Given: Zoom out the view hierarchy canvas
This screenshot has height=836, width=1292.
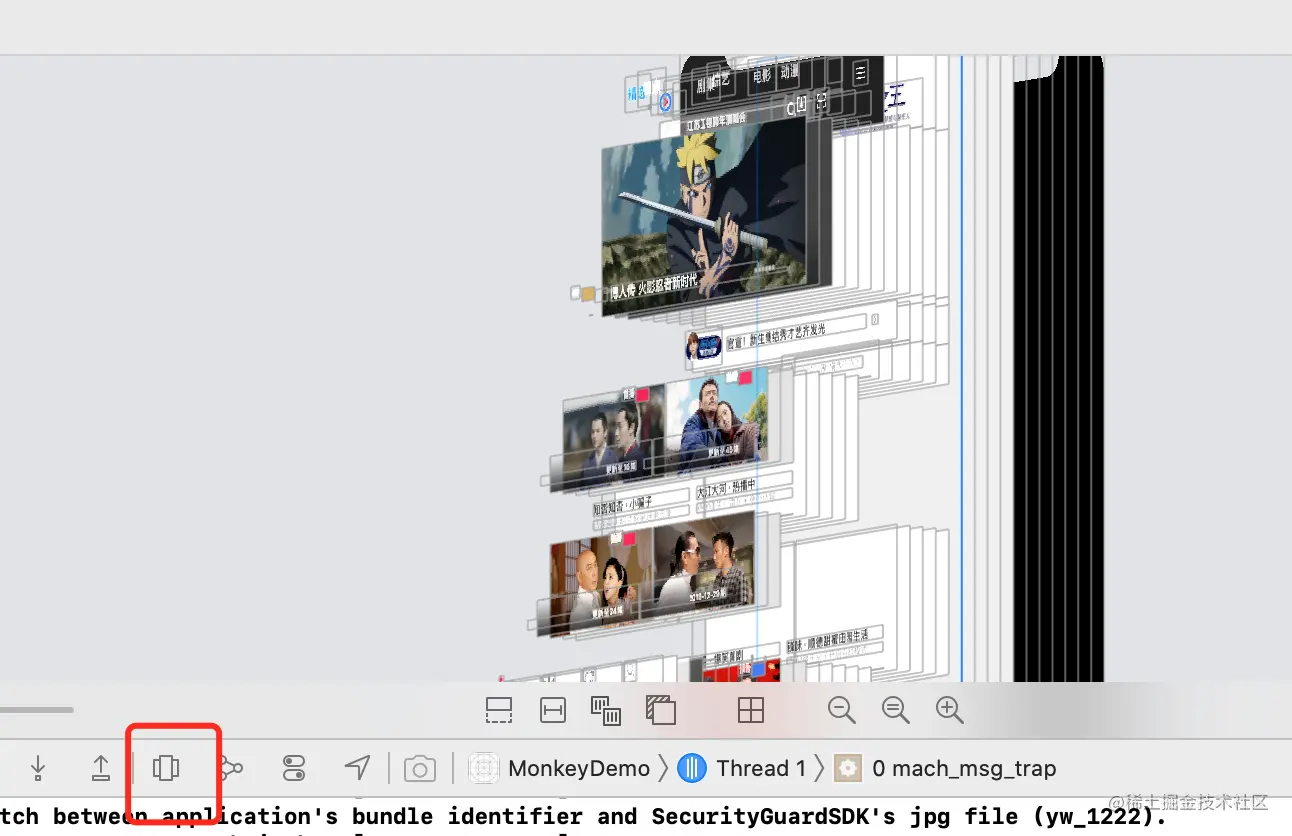Looking at the screenshot, I should [x=842, y=710].
